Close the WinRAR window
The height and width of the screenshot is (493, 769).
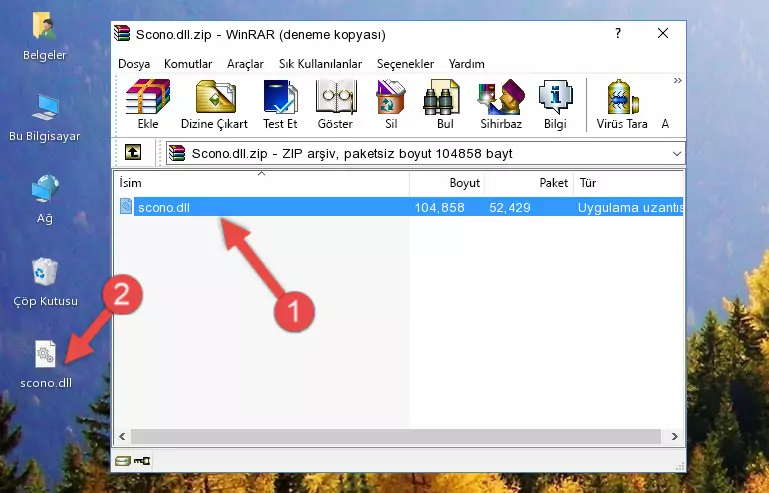pos(663,33)
